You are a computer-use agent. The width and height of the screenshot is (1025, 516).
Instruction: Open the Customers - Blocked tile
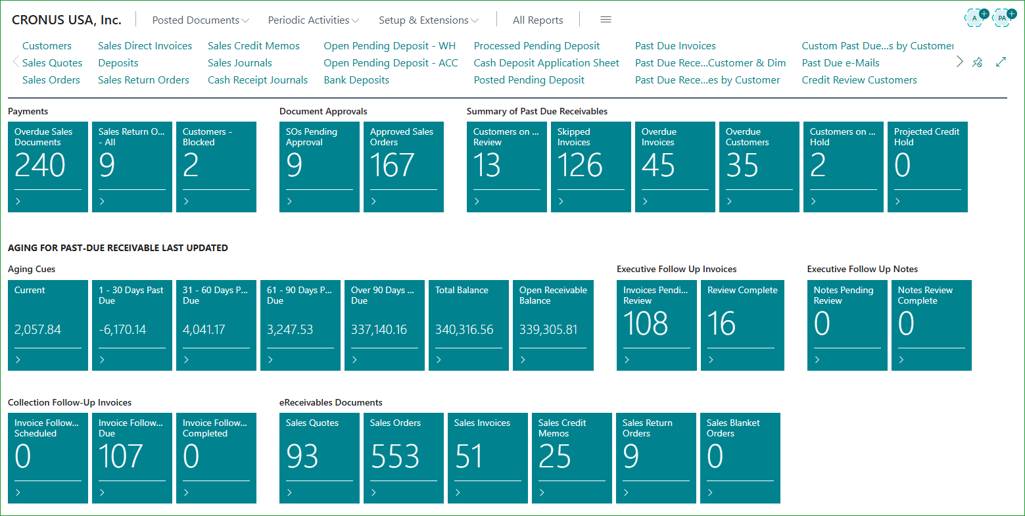(216, 167)
